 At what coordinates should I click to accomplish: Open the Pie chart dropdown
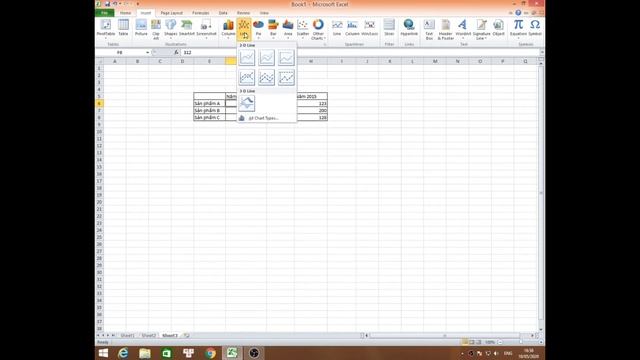[258, 29]
